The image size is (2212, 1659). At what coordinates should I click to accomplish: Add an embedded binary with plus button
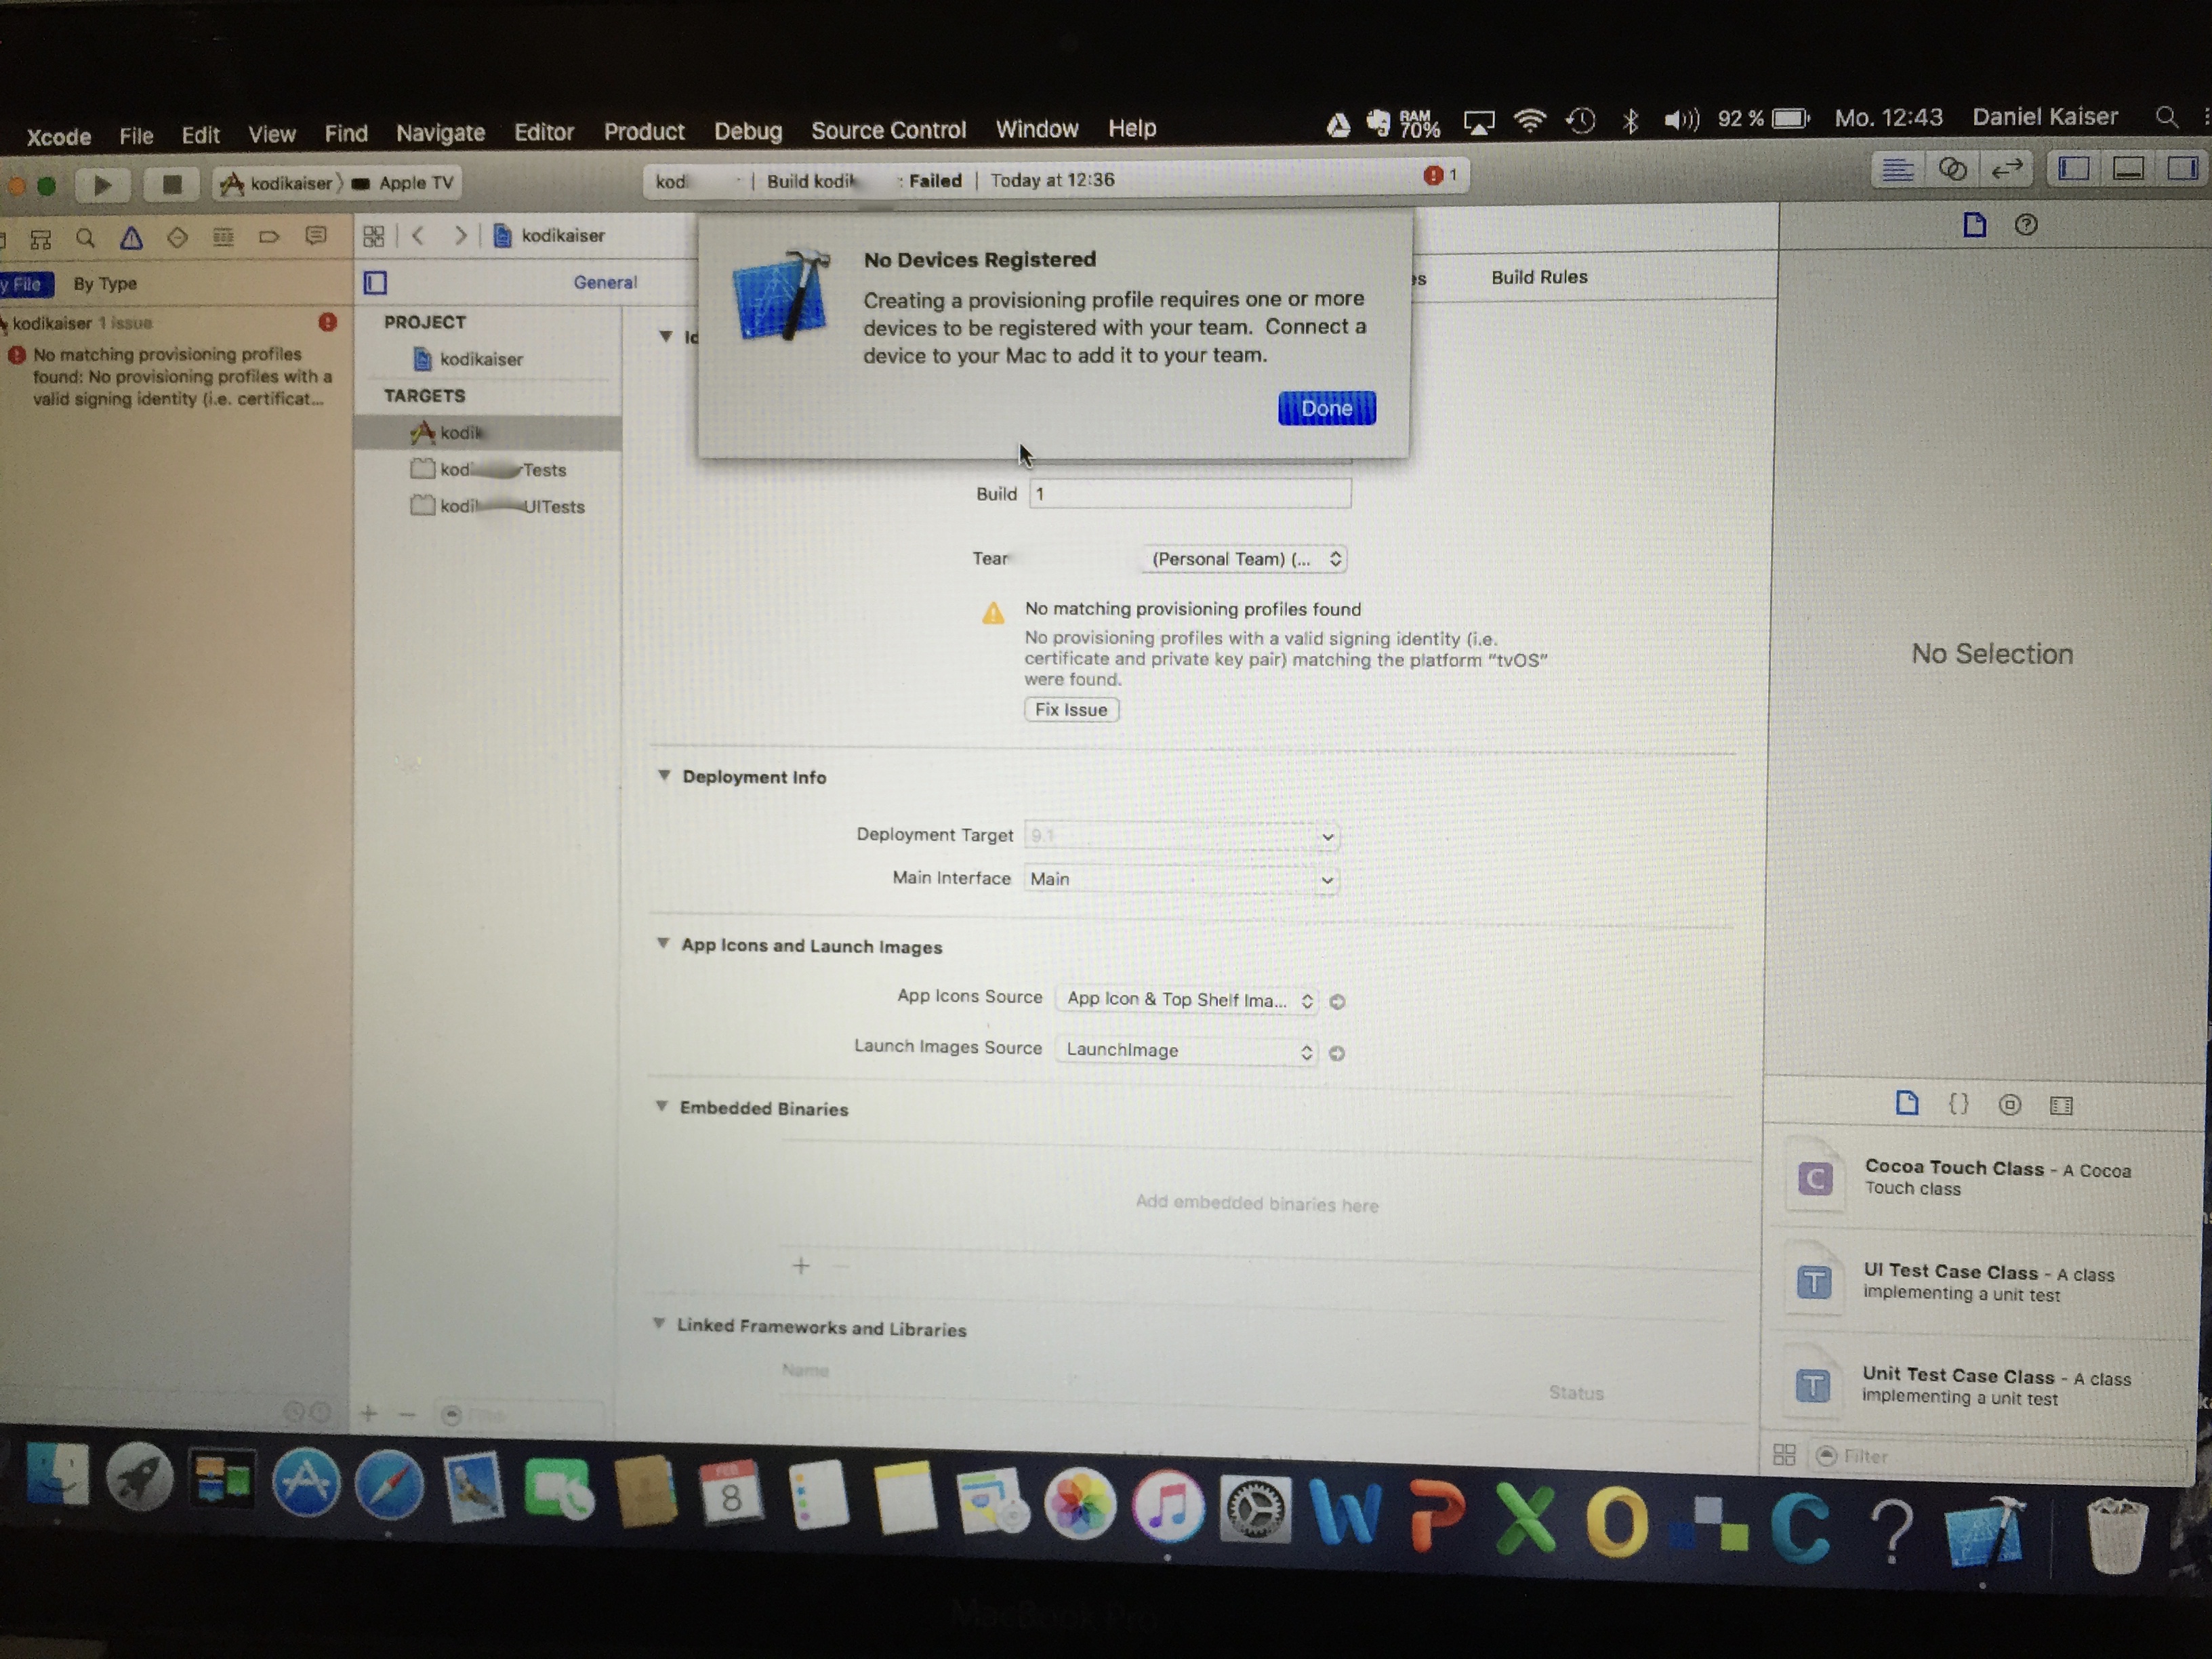801,1266
